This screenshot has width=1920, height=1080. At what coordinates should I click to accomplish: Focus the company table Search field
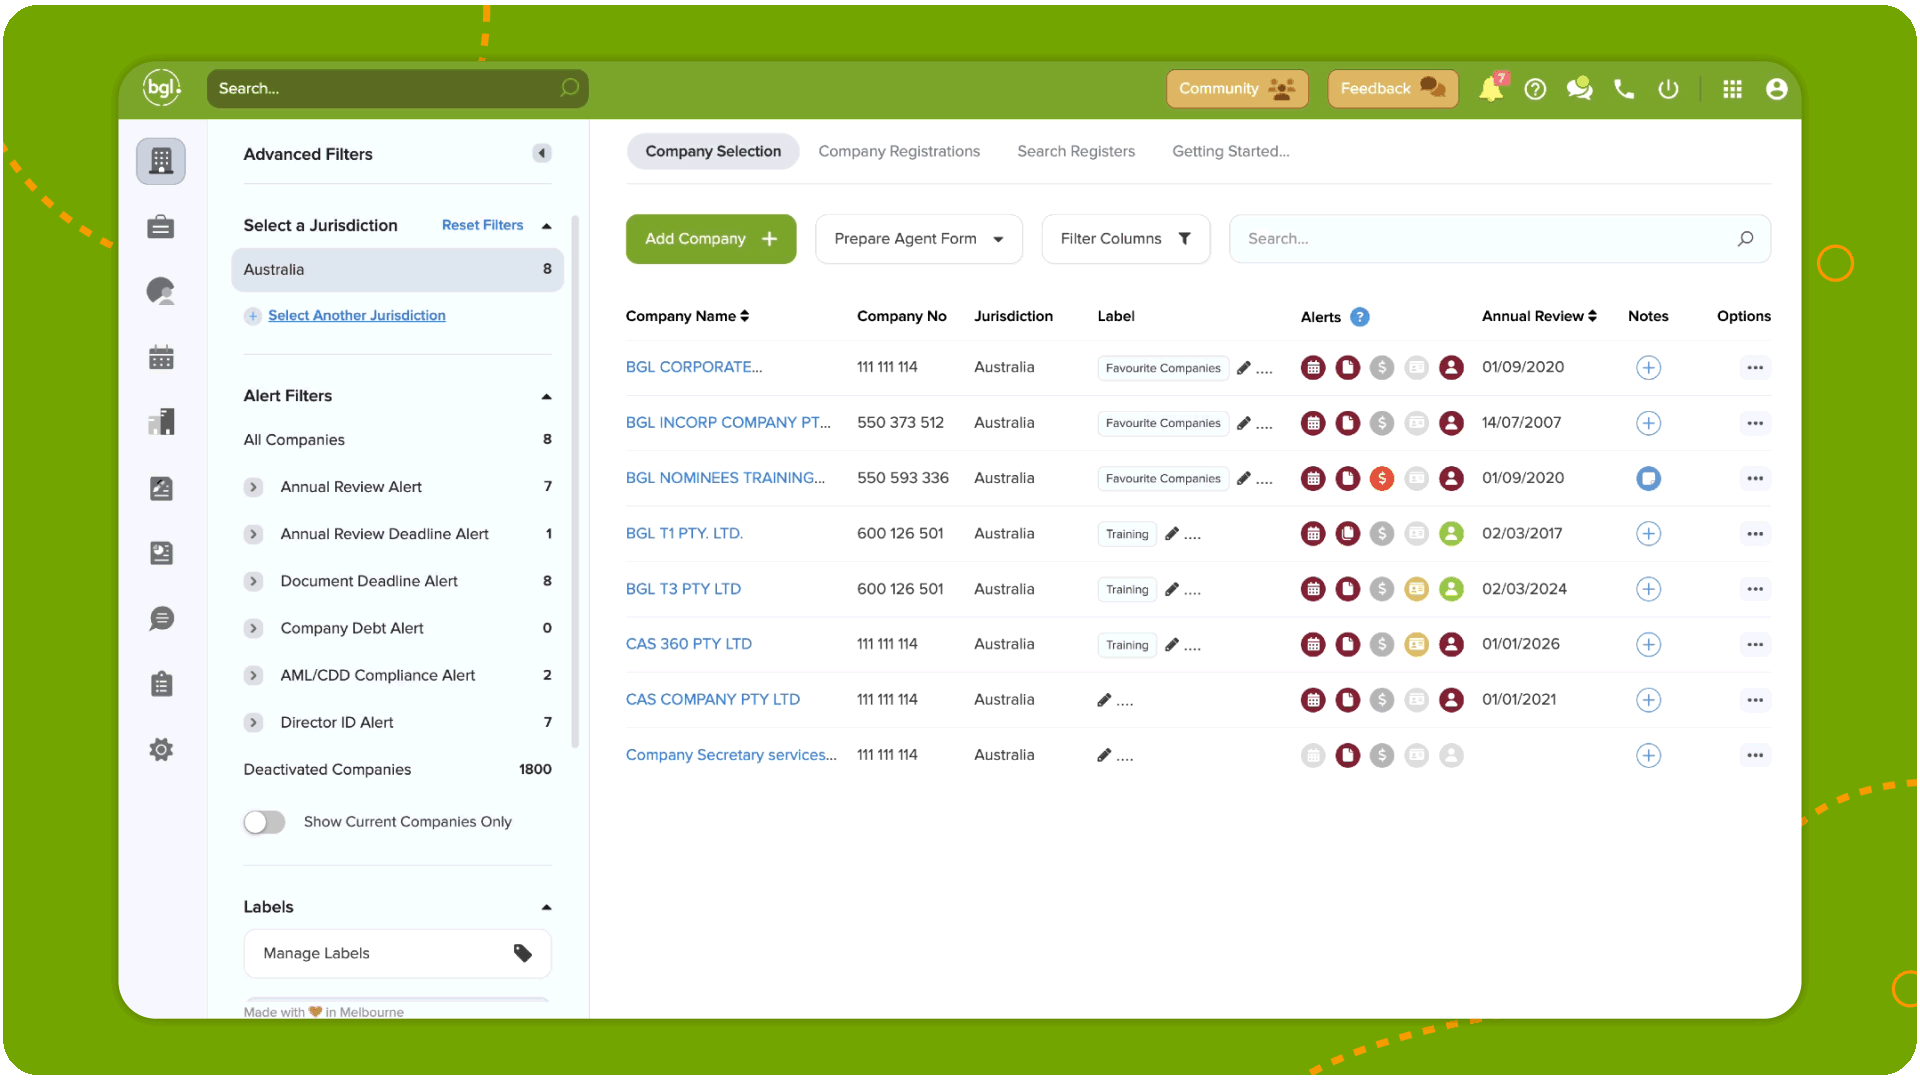point(1499,239)
